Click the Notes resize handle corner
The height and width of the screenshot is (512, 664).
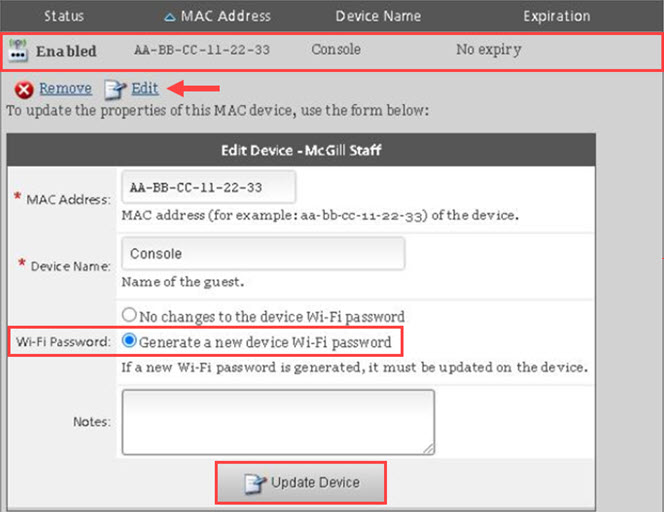tap(429, 449)
